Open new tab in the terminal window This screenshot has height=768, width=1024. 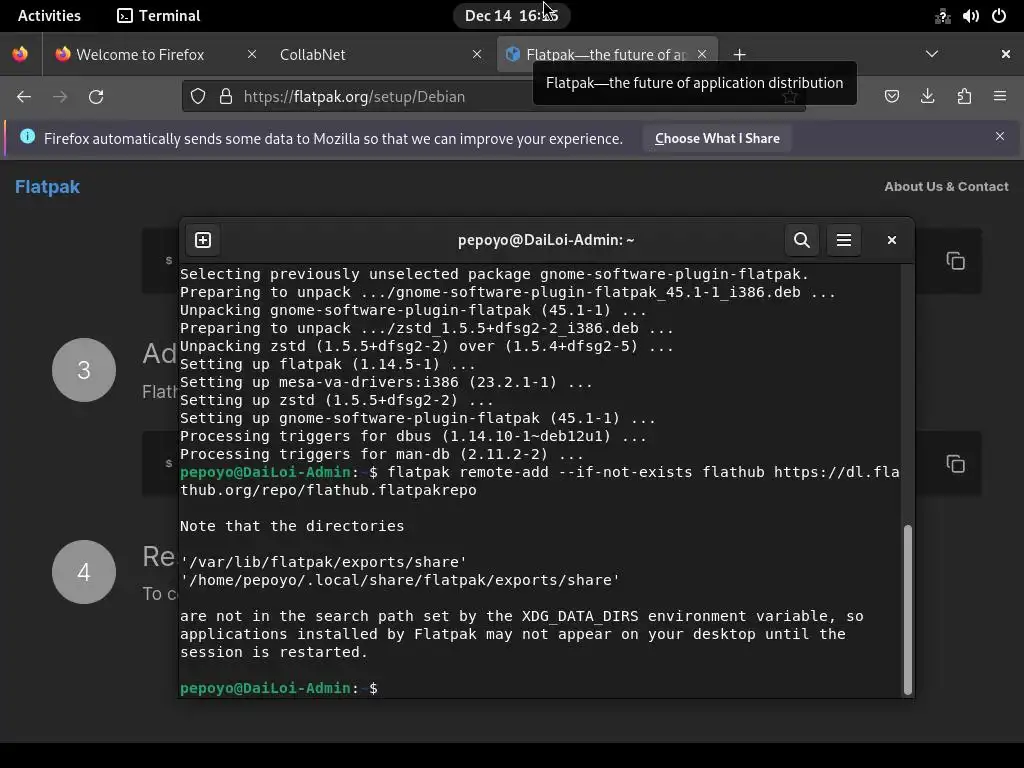click(x=203, y=240)
